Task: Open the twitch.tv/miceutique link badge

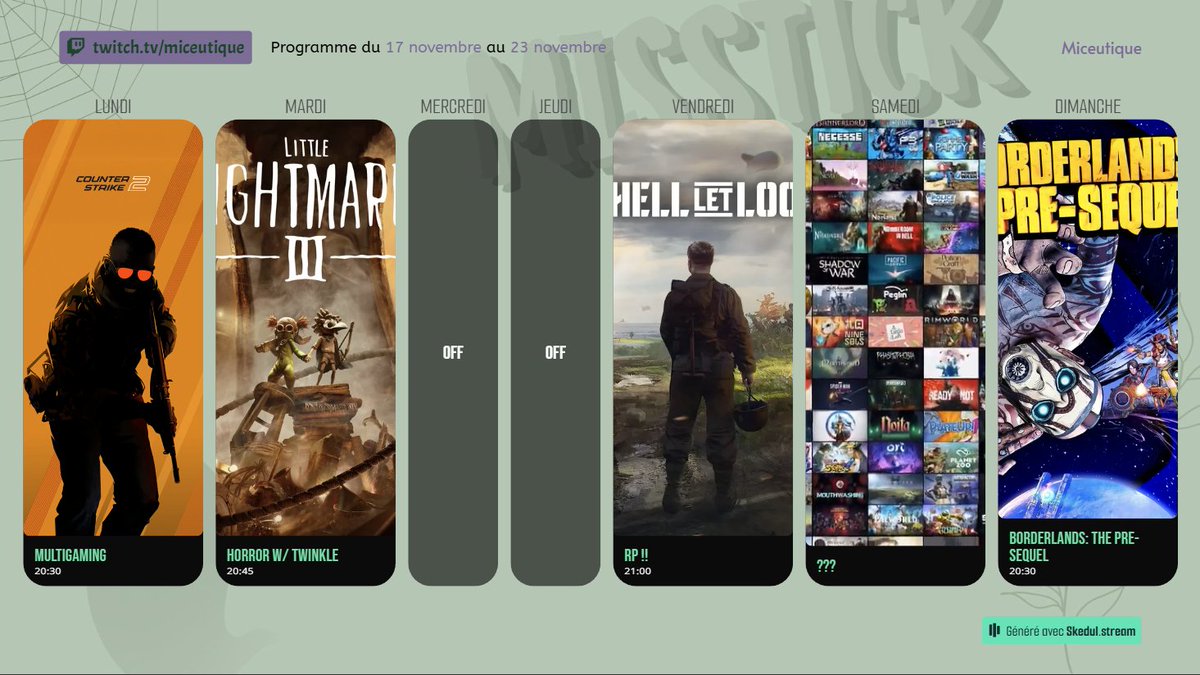Action: tap(155, 47)
